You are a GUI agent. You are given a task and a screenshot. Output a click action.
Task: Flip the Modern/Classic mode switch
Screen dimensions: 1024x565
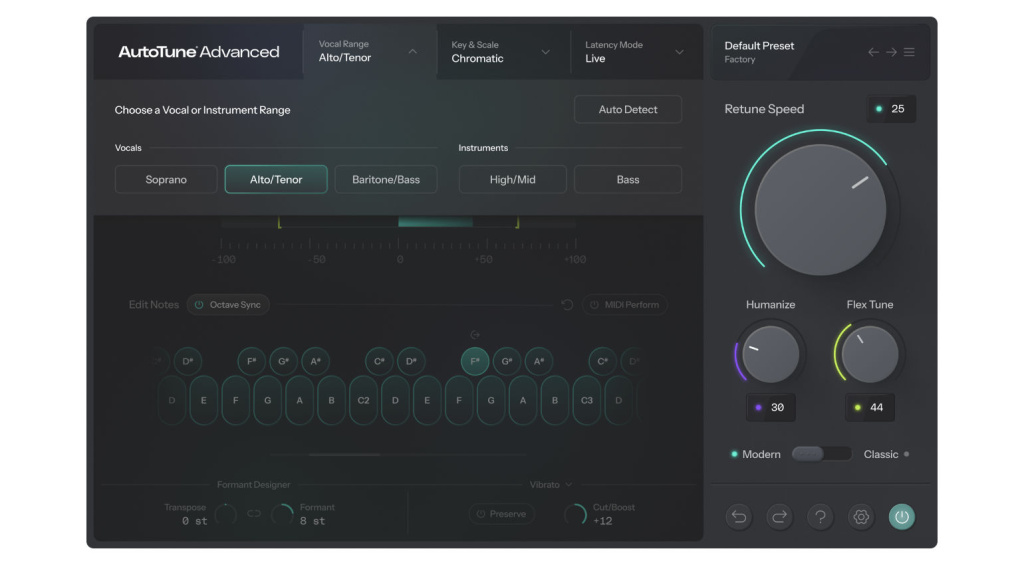(x=821, y=454)
